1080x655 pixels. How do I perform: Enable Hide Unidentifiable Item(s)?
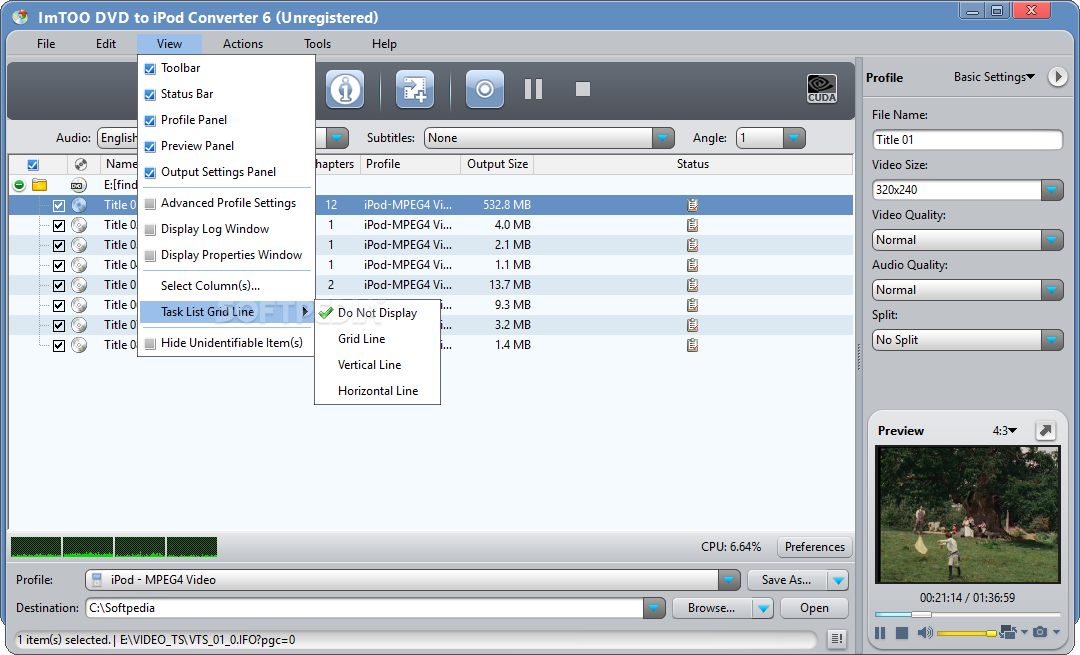coord(149,344)
